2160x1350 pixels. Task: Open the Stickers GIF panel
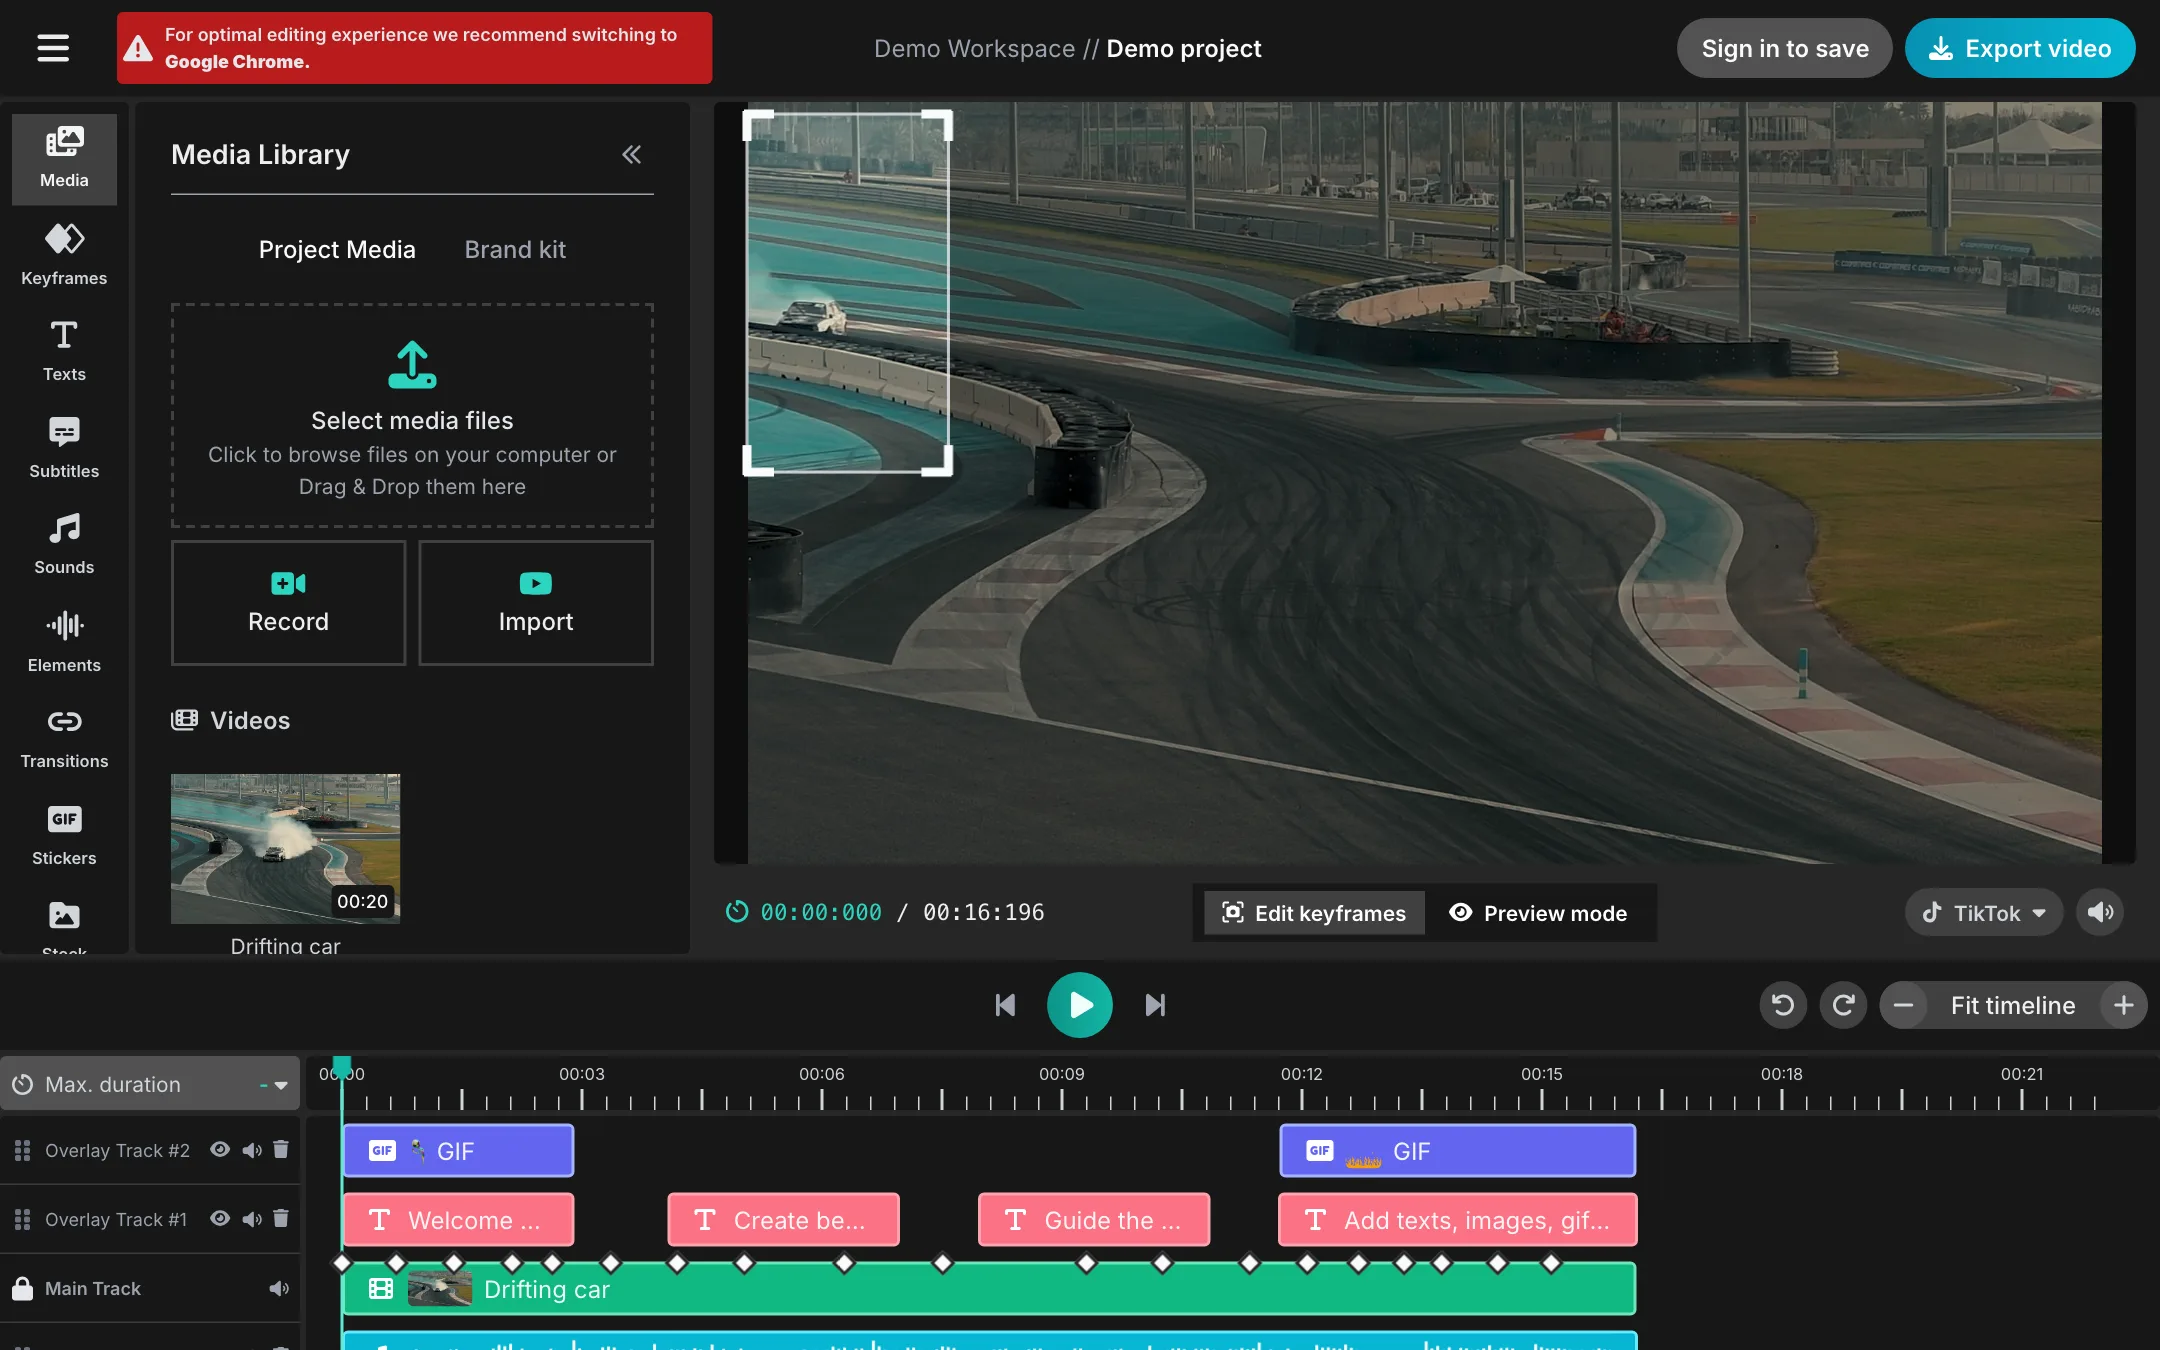pyautogui.click(x=64, y=836)
